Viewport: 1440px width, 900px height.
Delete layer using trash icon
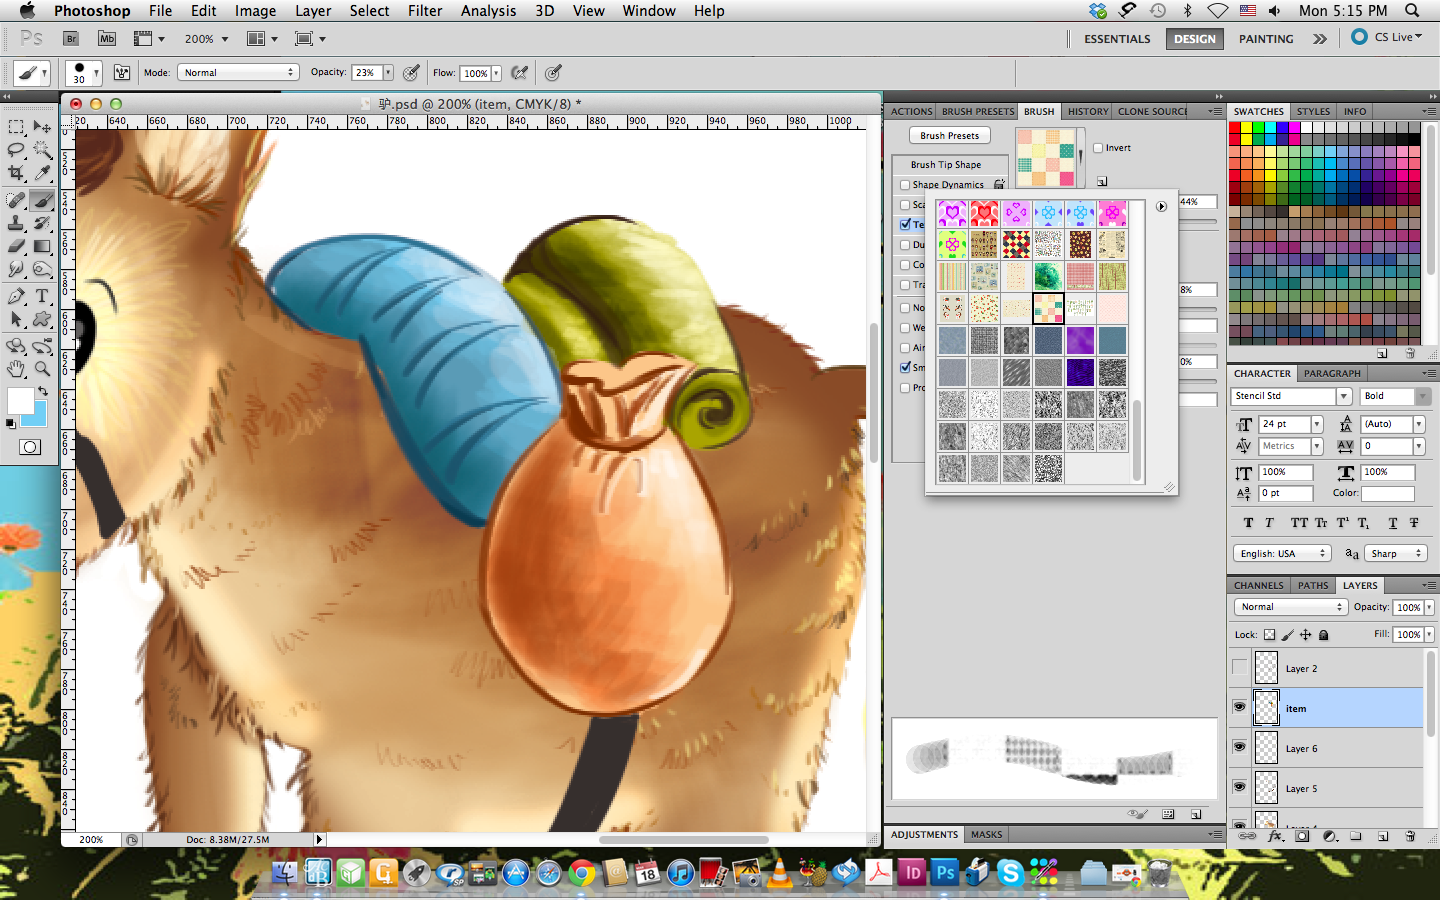point(1410,836)
